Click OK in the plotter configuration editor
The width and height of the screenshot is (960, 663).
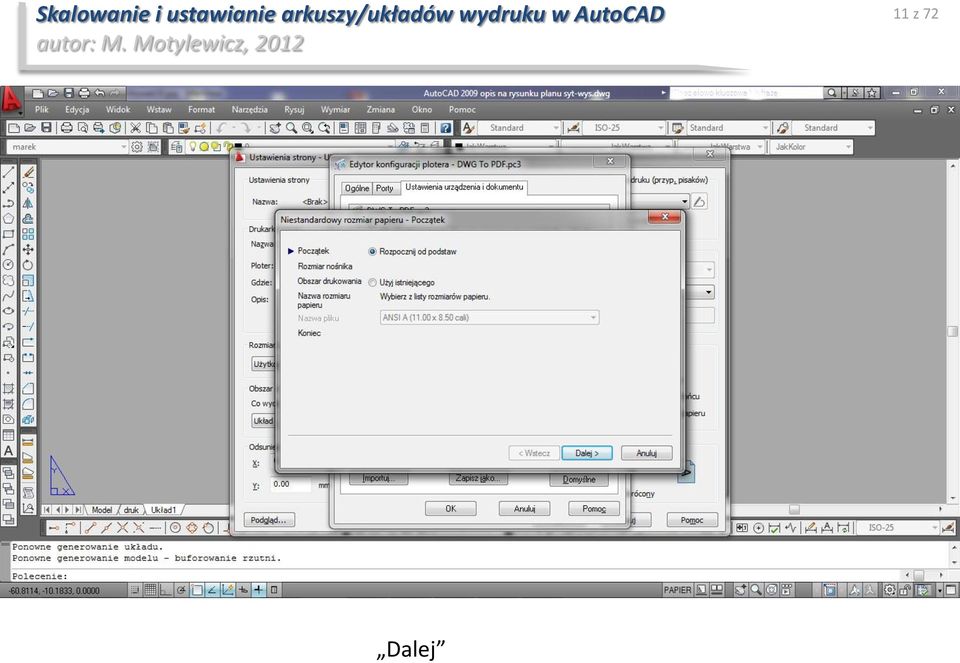click(x=451, y=509)
